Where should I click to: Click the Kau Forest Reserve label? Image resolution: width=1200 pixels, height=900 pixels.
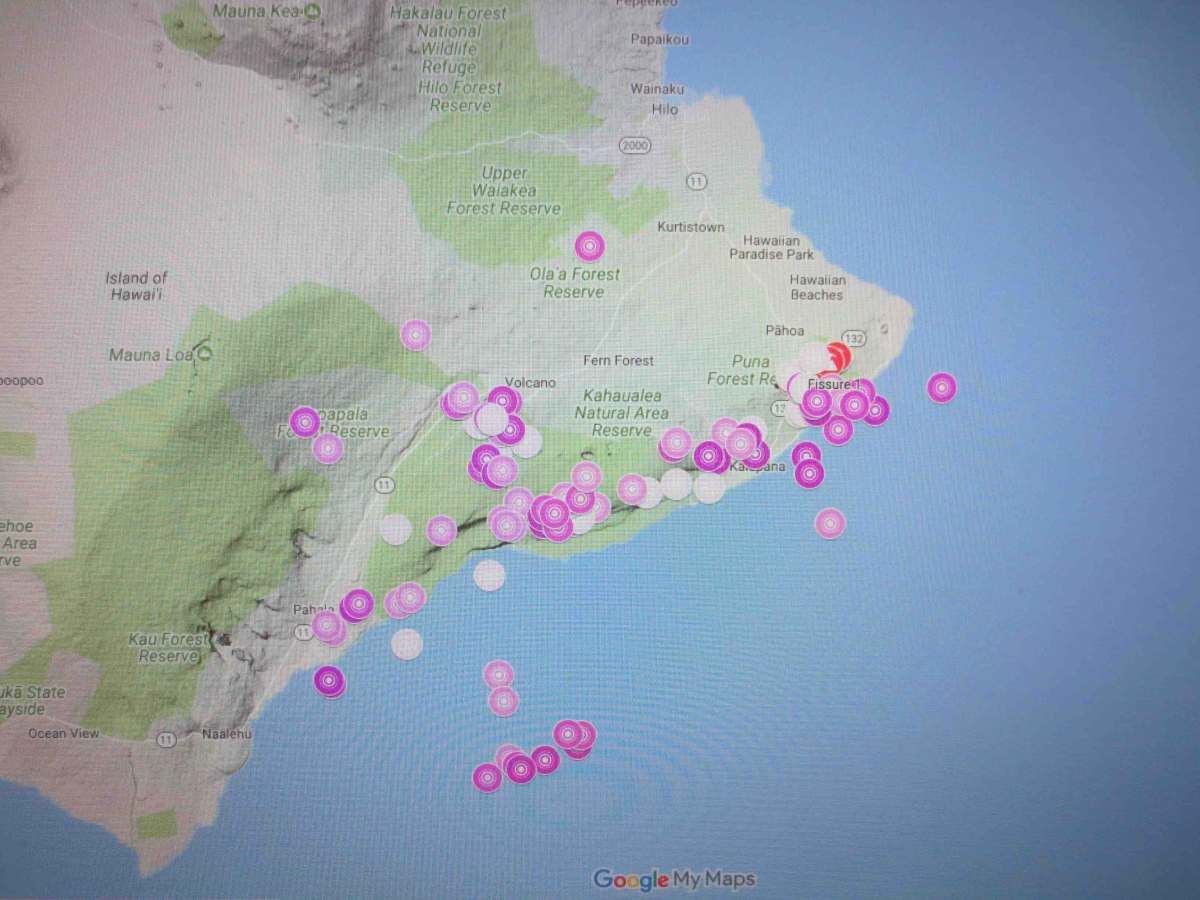[170, 648]
